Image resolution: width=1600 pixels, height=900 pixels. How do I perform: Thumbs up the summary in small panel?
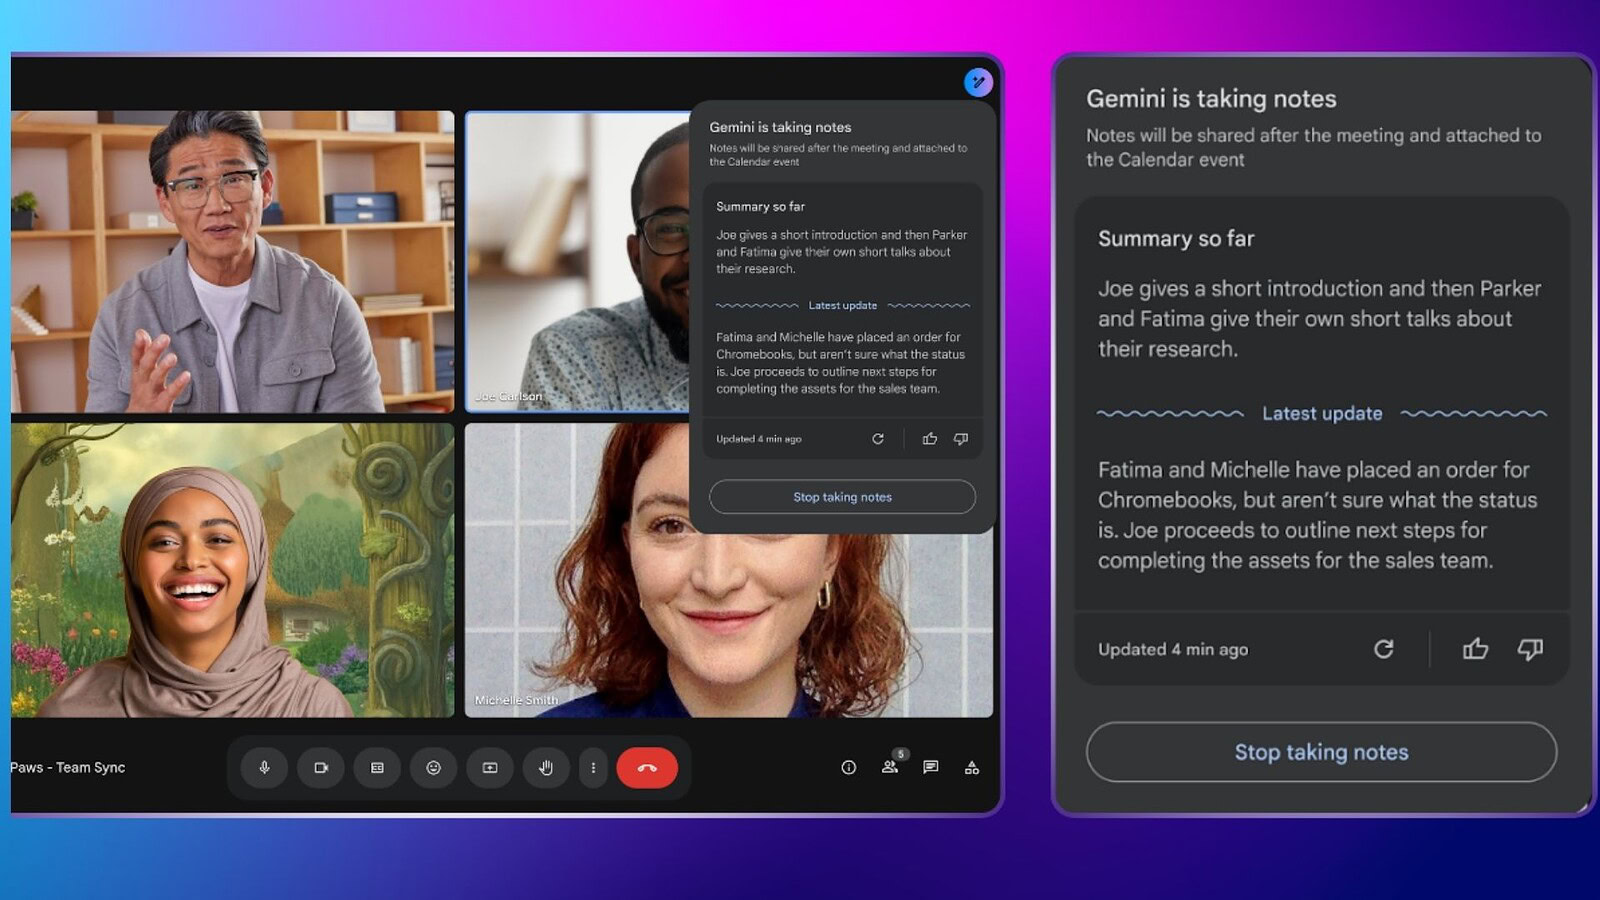pos(930,439)
